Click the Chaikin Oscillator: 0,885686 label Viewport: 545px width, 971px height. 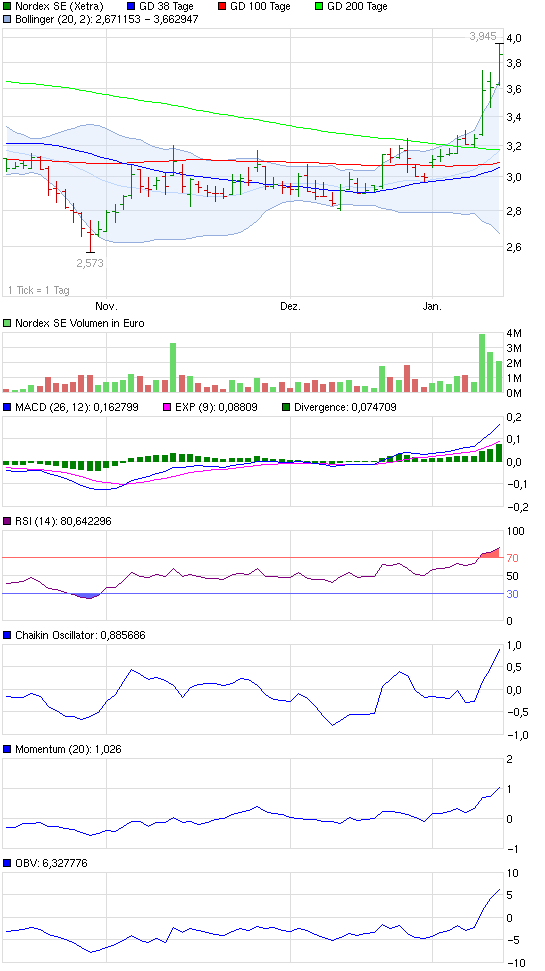tap(80, 635)
